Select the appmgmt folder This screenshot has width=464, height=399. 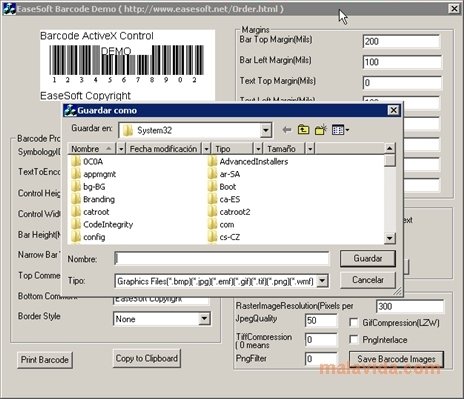(94, 174)
